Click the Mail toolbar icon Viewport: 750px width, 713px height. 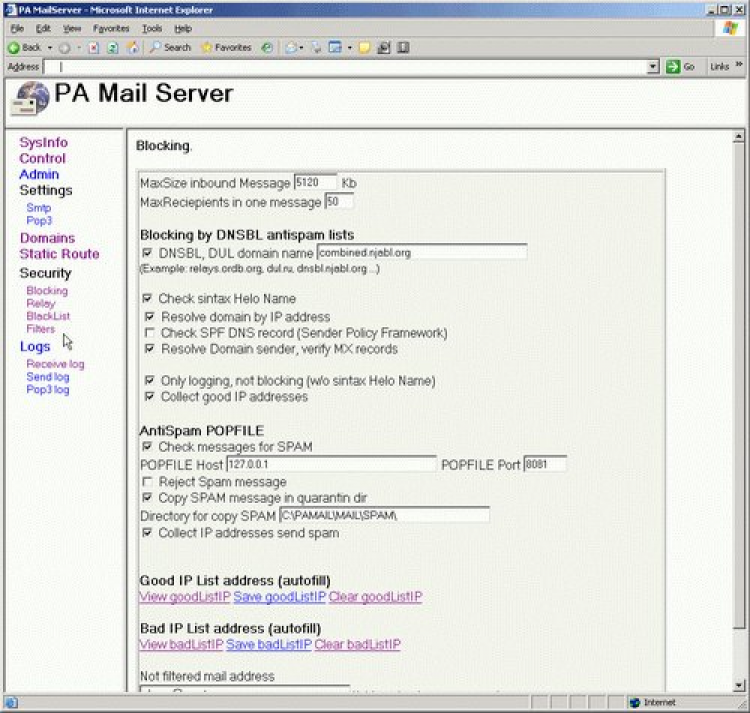tap(290, 48)
